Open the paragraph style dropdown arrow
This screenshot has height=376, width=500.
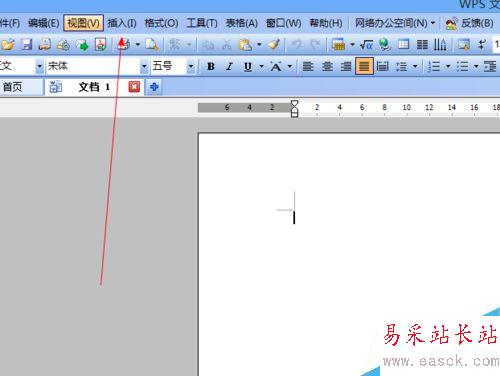(x=39, y=66)
